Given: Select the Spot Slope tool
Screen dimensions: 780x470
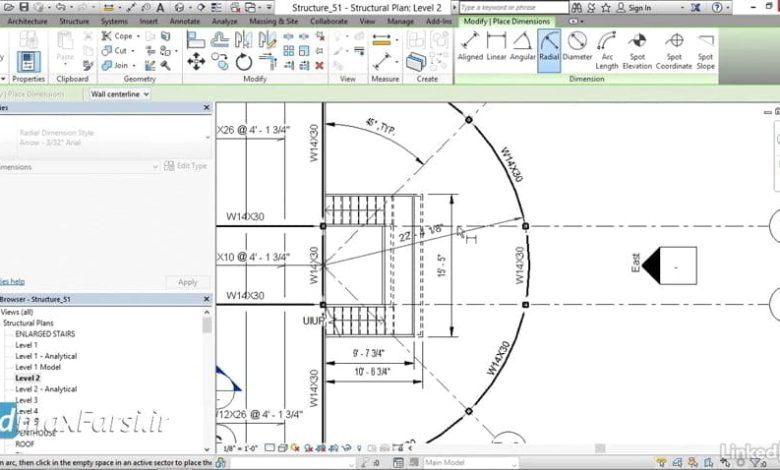Looking at the screenshot, I should pos(705,50).
